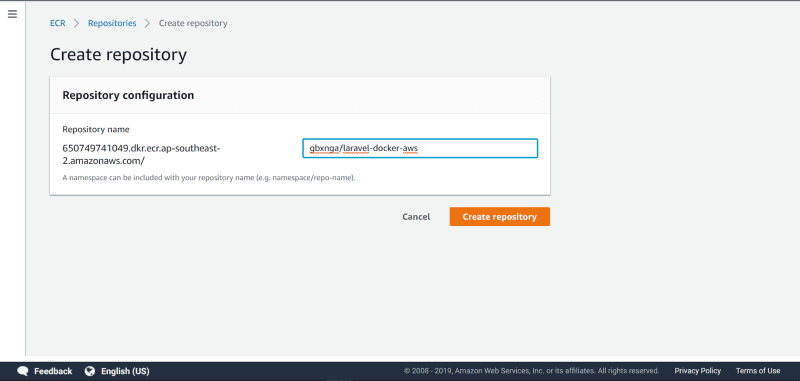800x381 pixels.
Task: Click the Repository configuration heading
Action: (x=128, y=95)
